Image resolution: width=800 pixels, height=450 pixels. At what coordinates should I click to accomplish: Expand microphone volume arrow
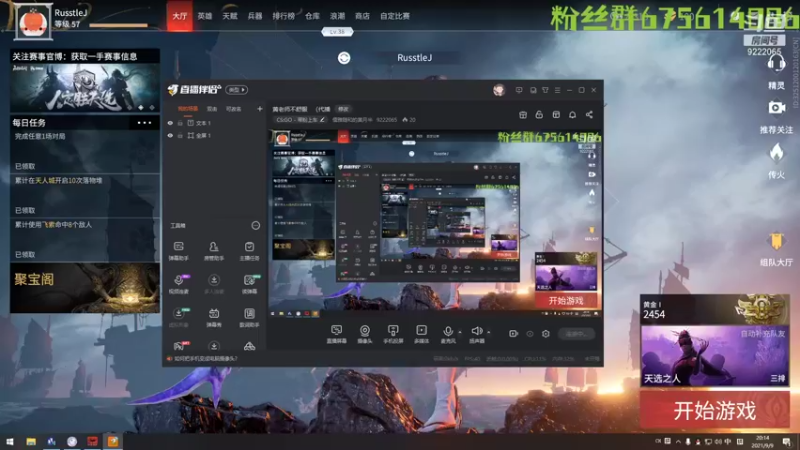click(x=460, y=332)
